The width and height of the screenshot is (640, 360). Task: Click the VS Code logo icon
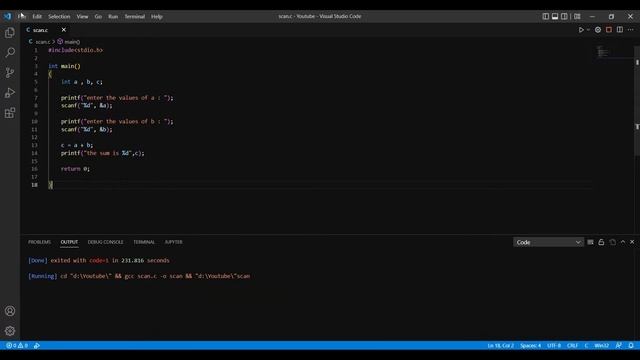coord(7,16)
